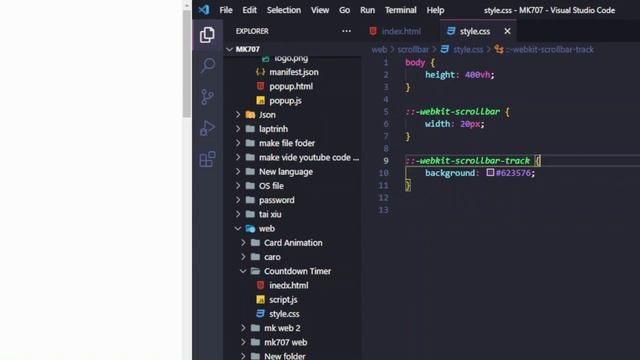The width and height of the screenshot is (640, 360).
Task: Click the web folder icon
Action: (250, 229)
